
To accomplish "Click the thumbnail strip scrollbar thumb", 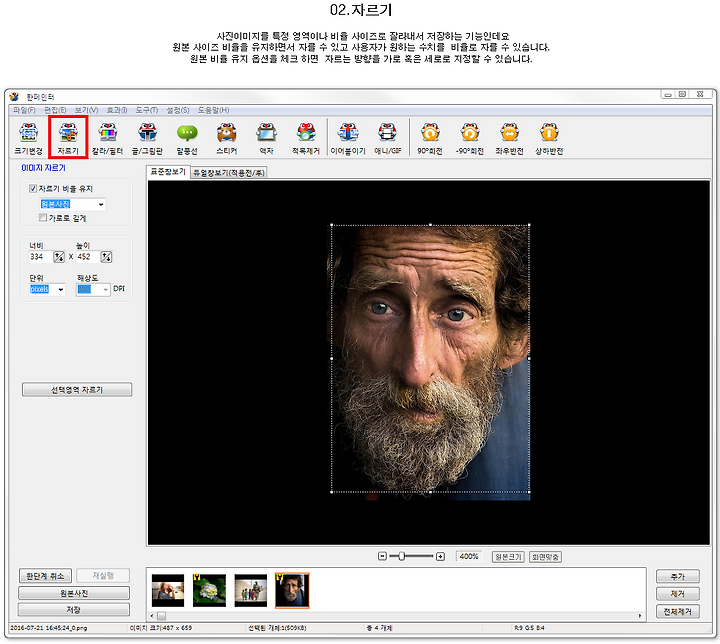I will pos(162,616).
